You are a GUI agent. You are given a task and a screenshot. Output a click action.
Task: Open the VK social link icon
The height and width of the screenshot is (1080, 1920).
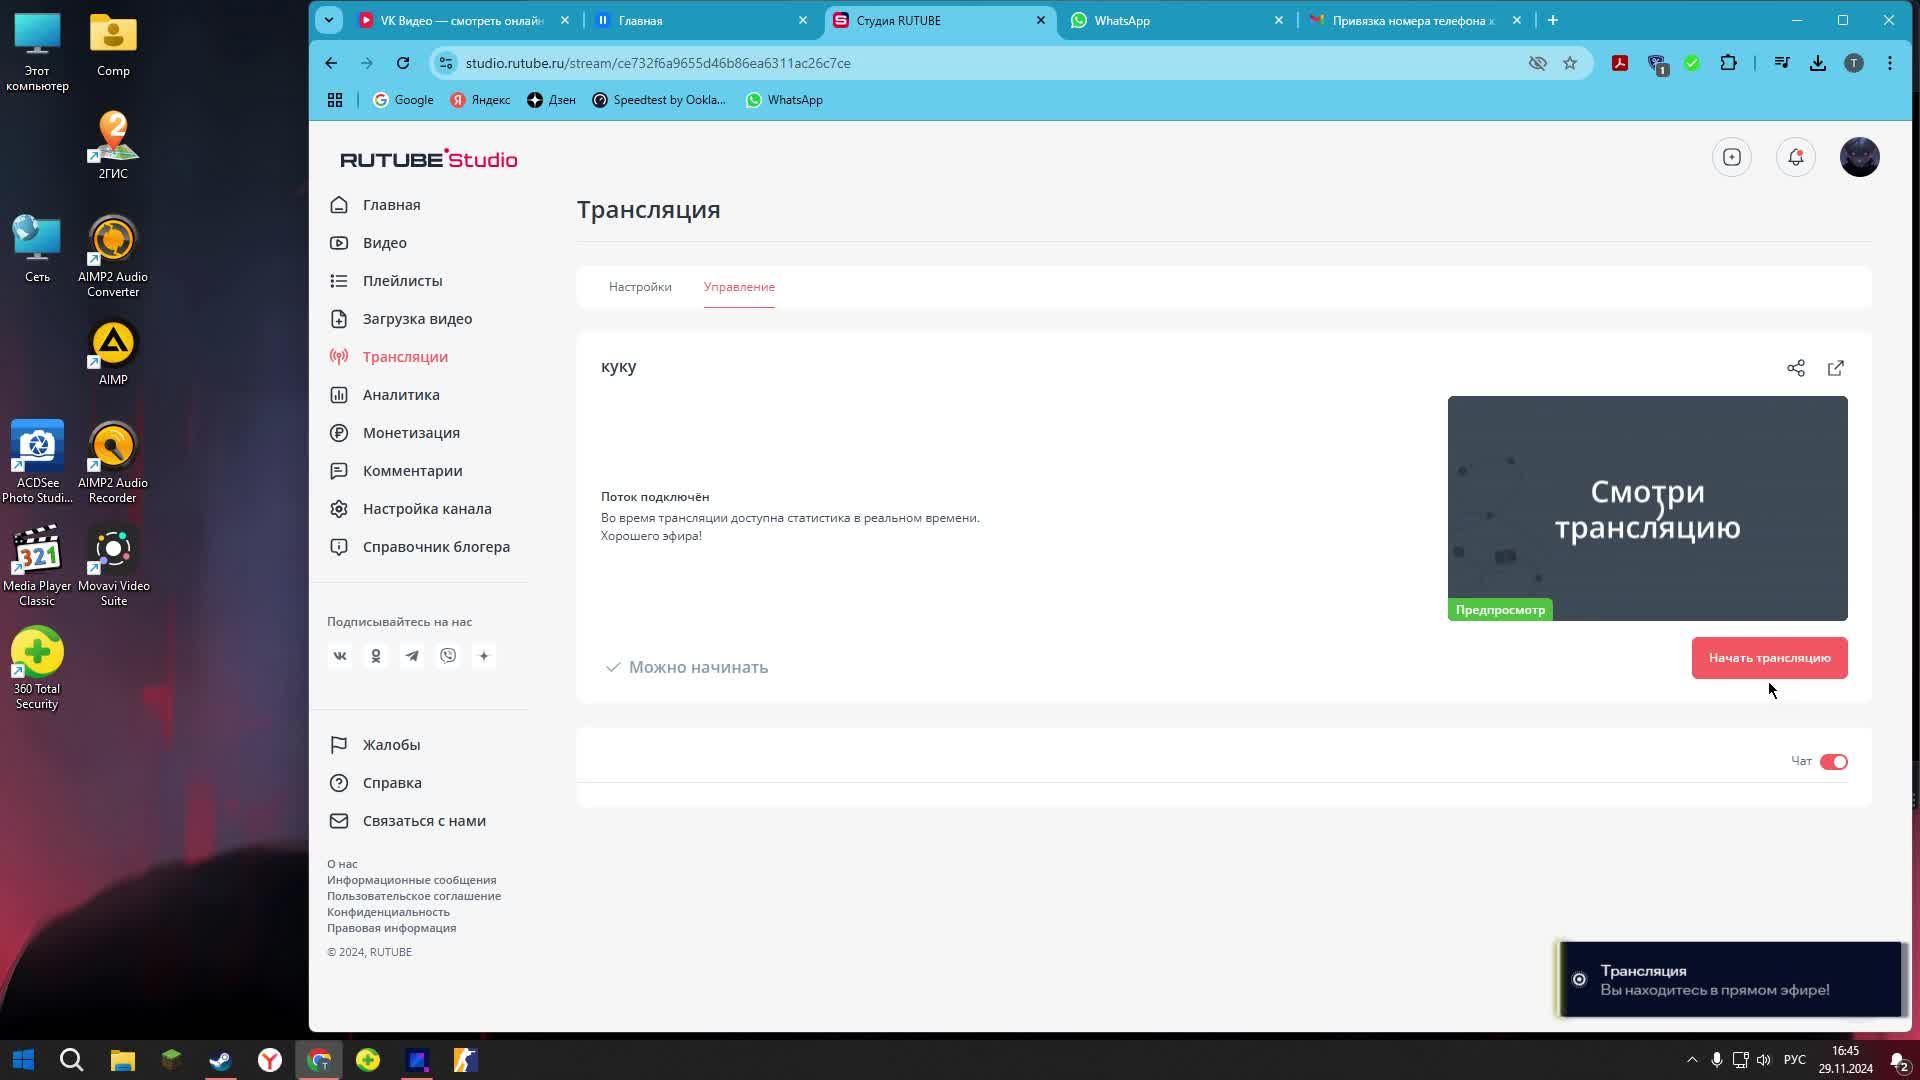(340, 656)
